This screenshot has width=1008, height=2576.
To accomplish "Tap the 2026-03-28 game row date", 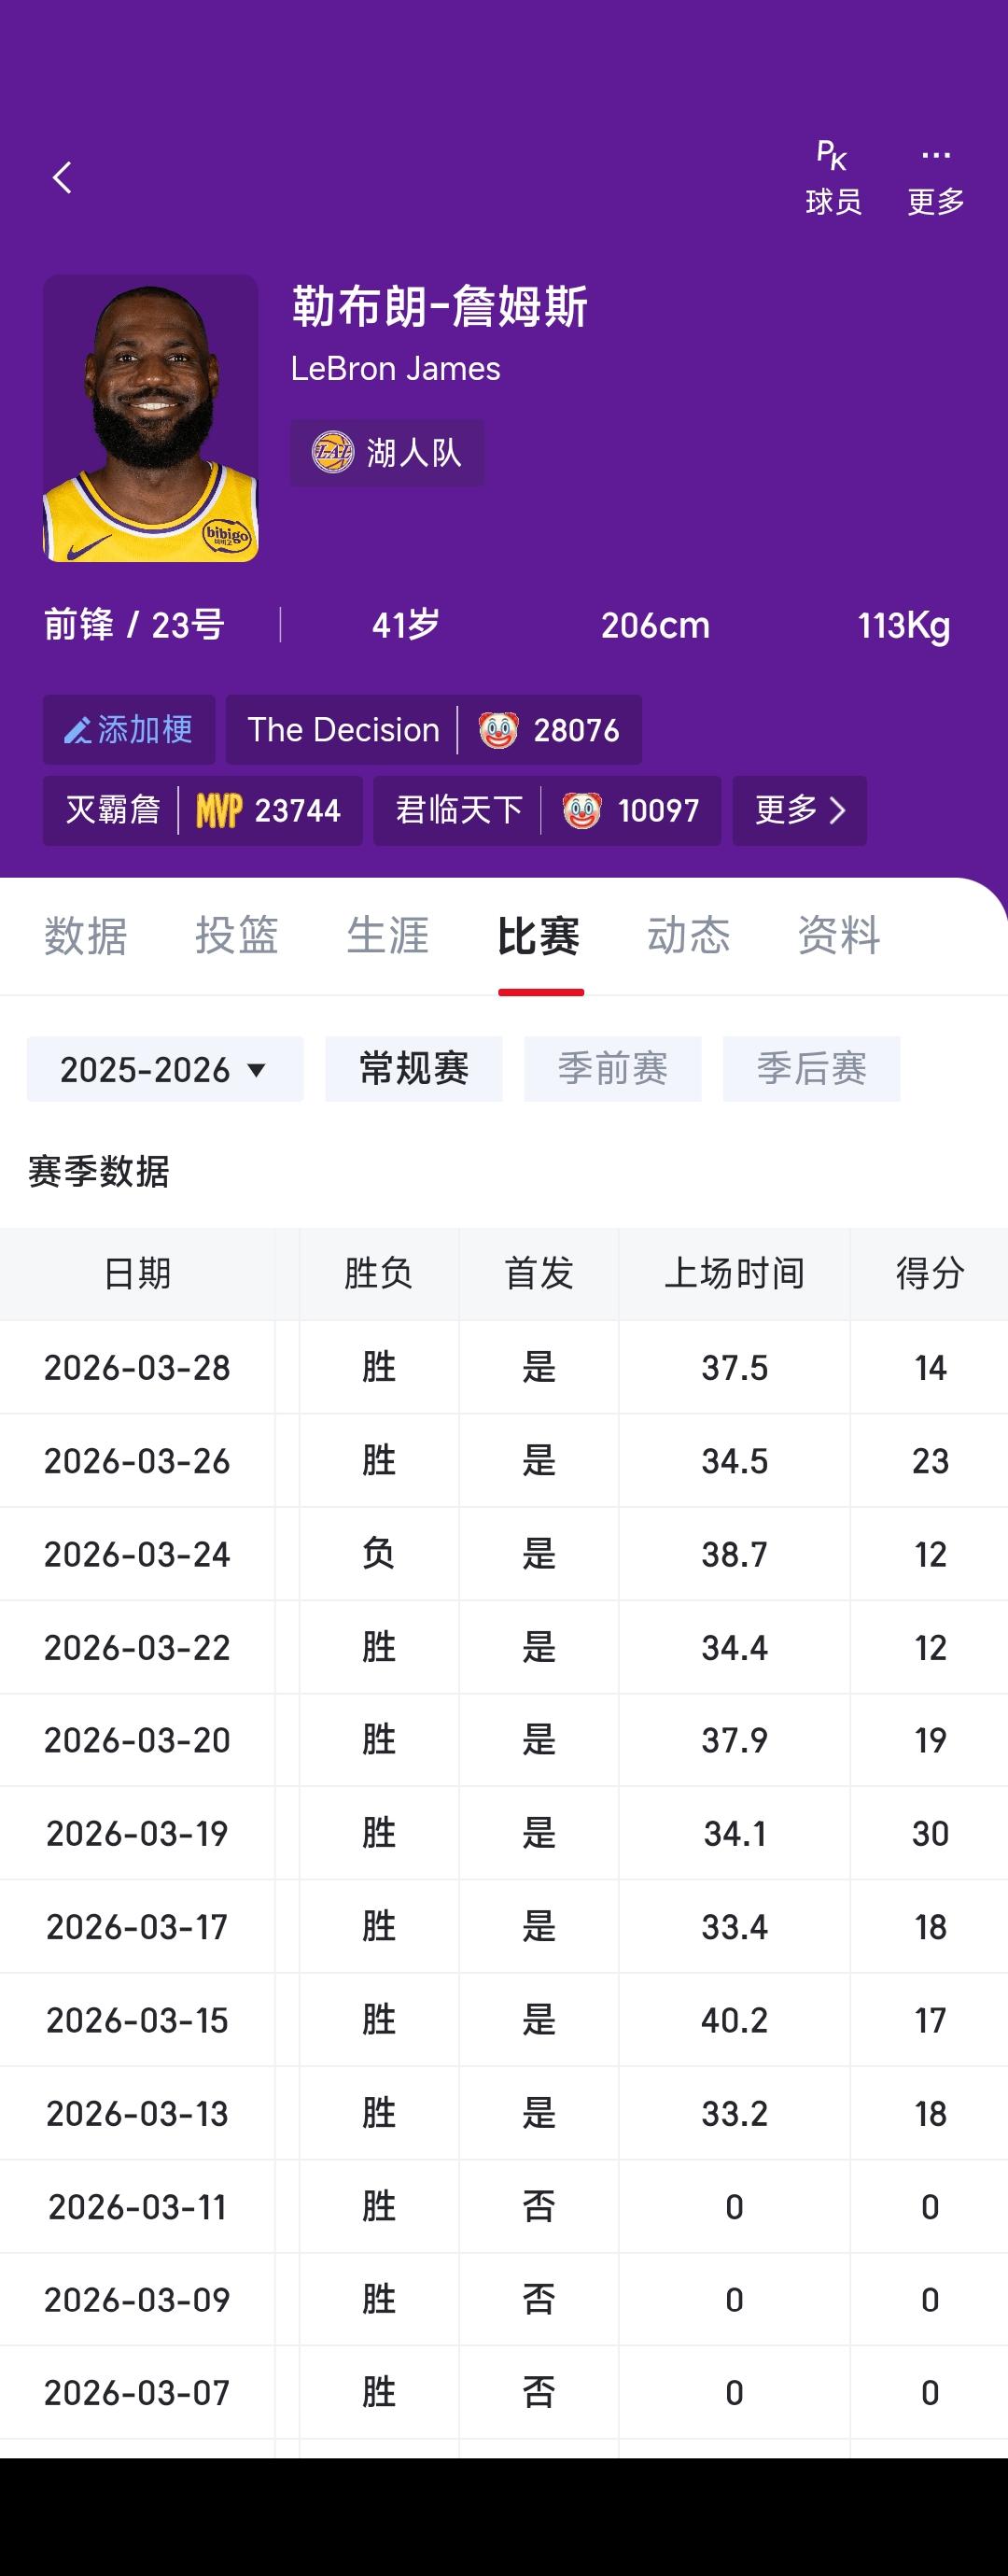I will tap(137, 1368).
